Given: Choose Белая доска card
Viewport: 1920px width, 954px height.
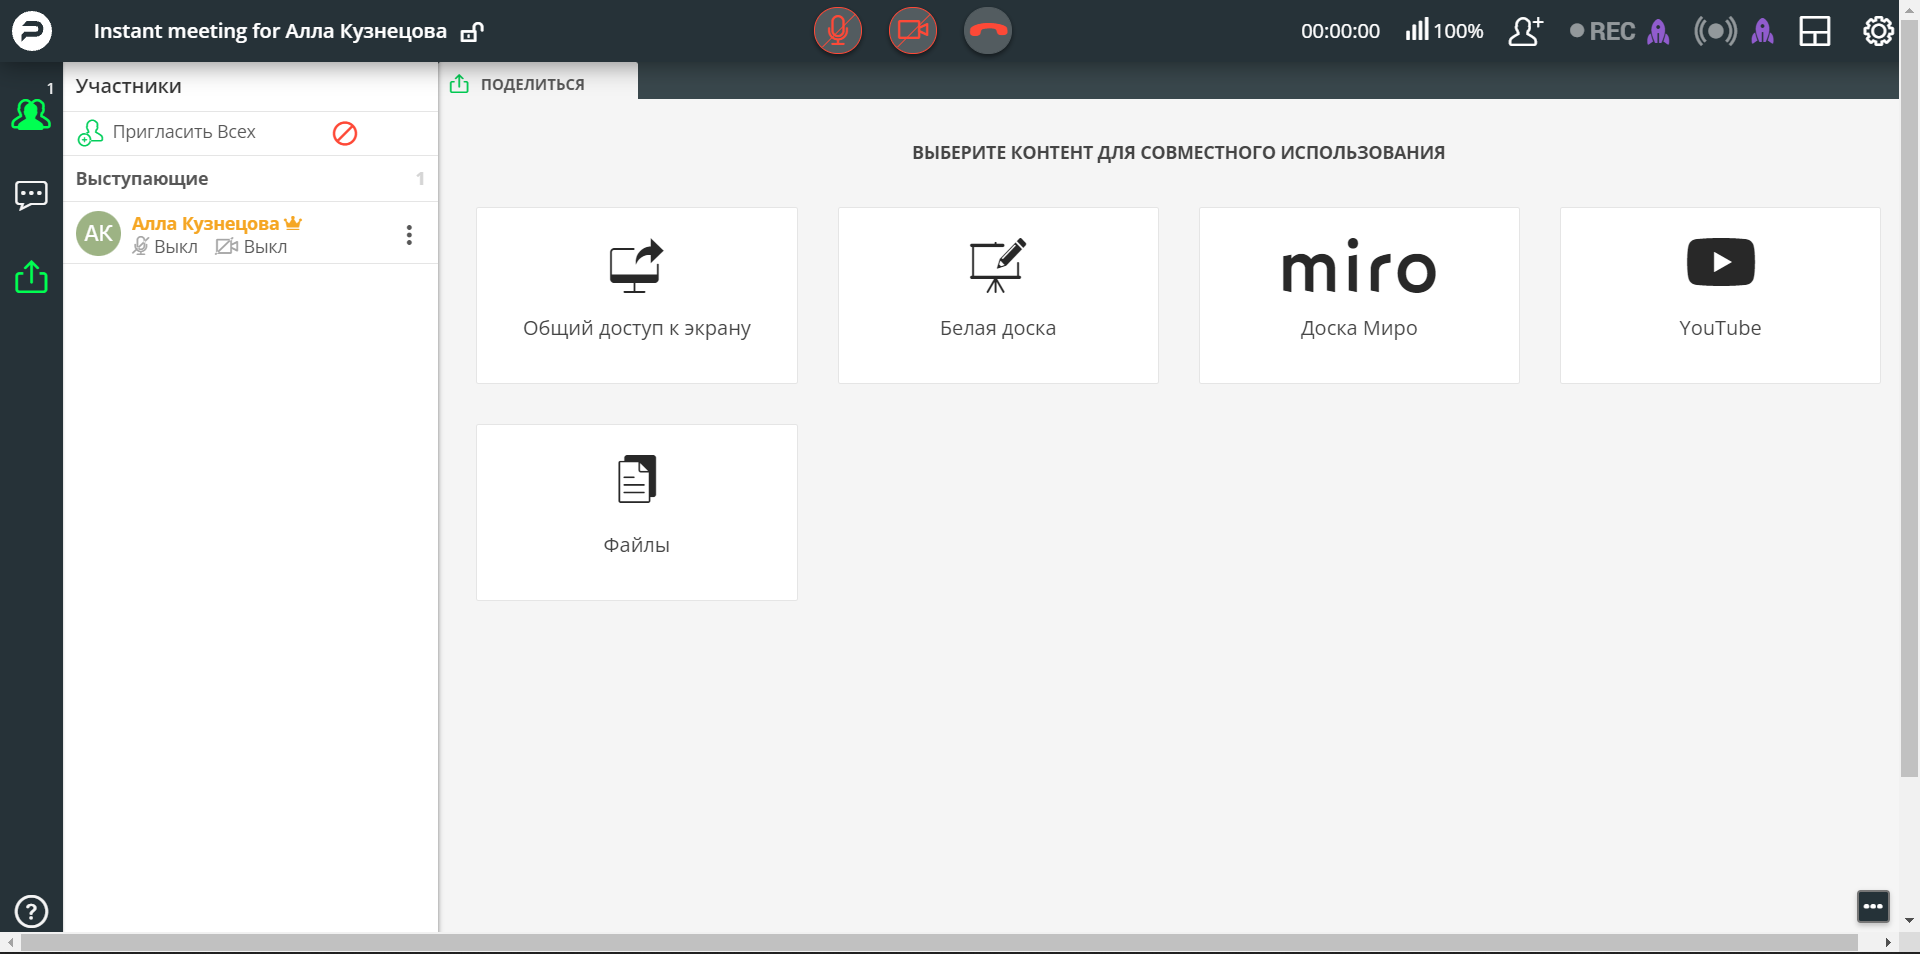Looking at the screenshot, I should tap(998, 295).
